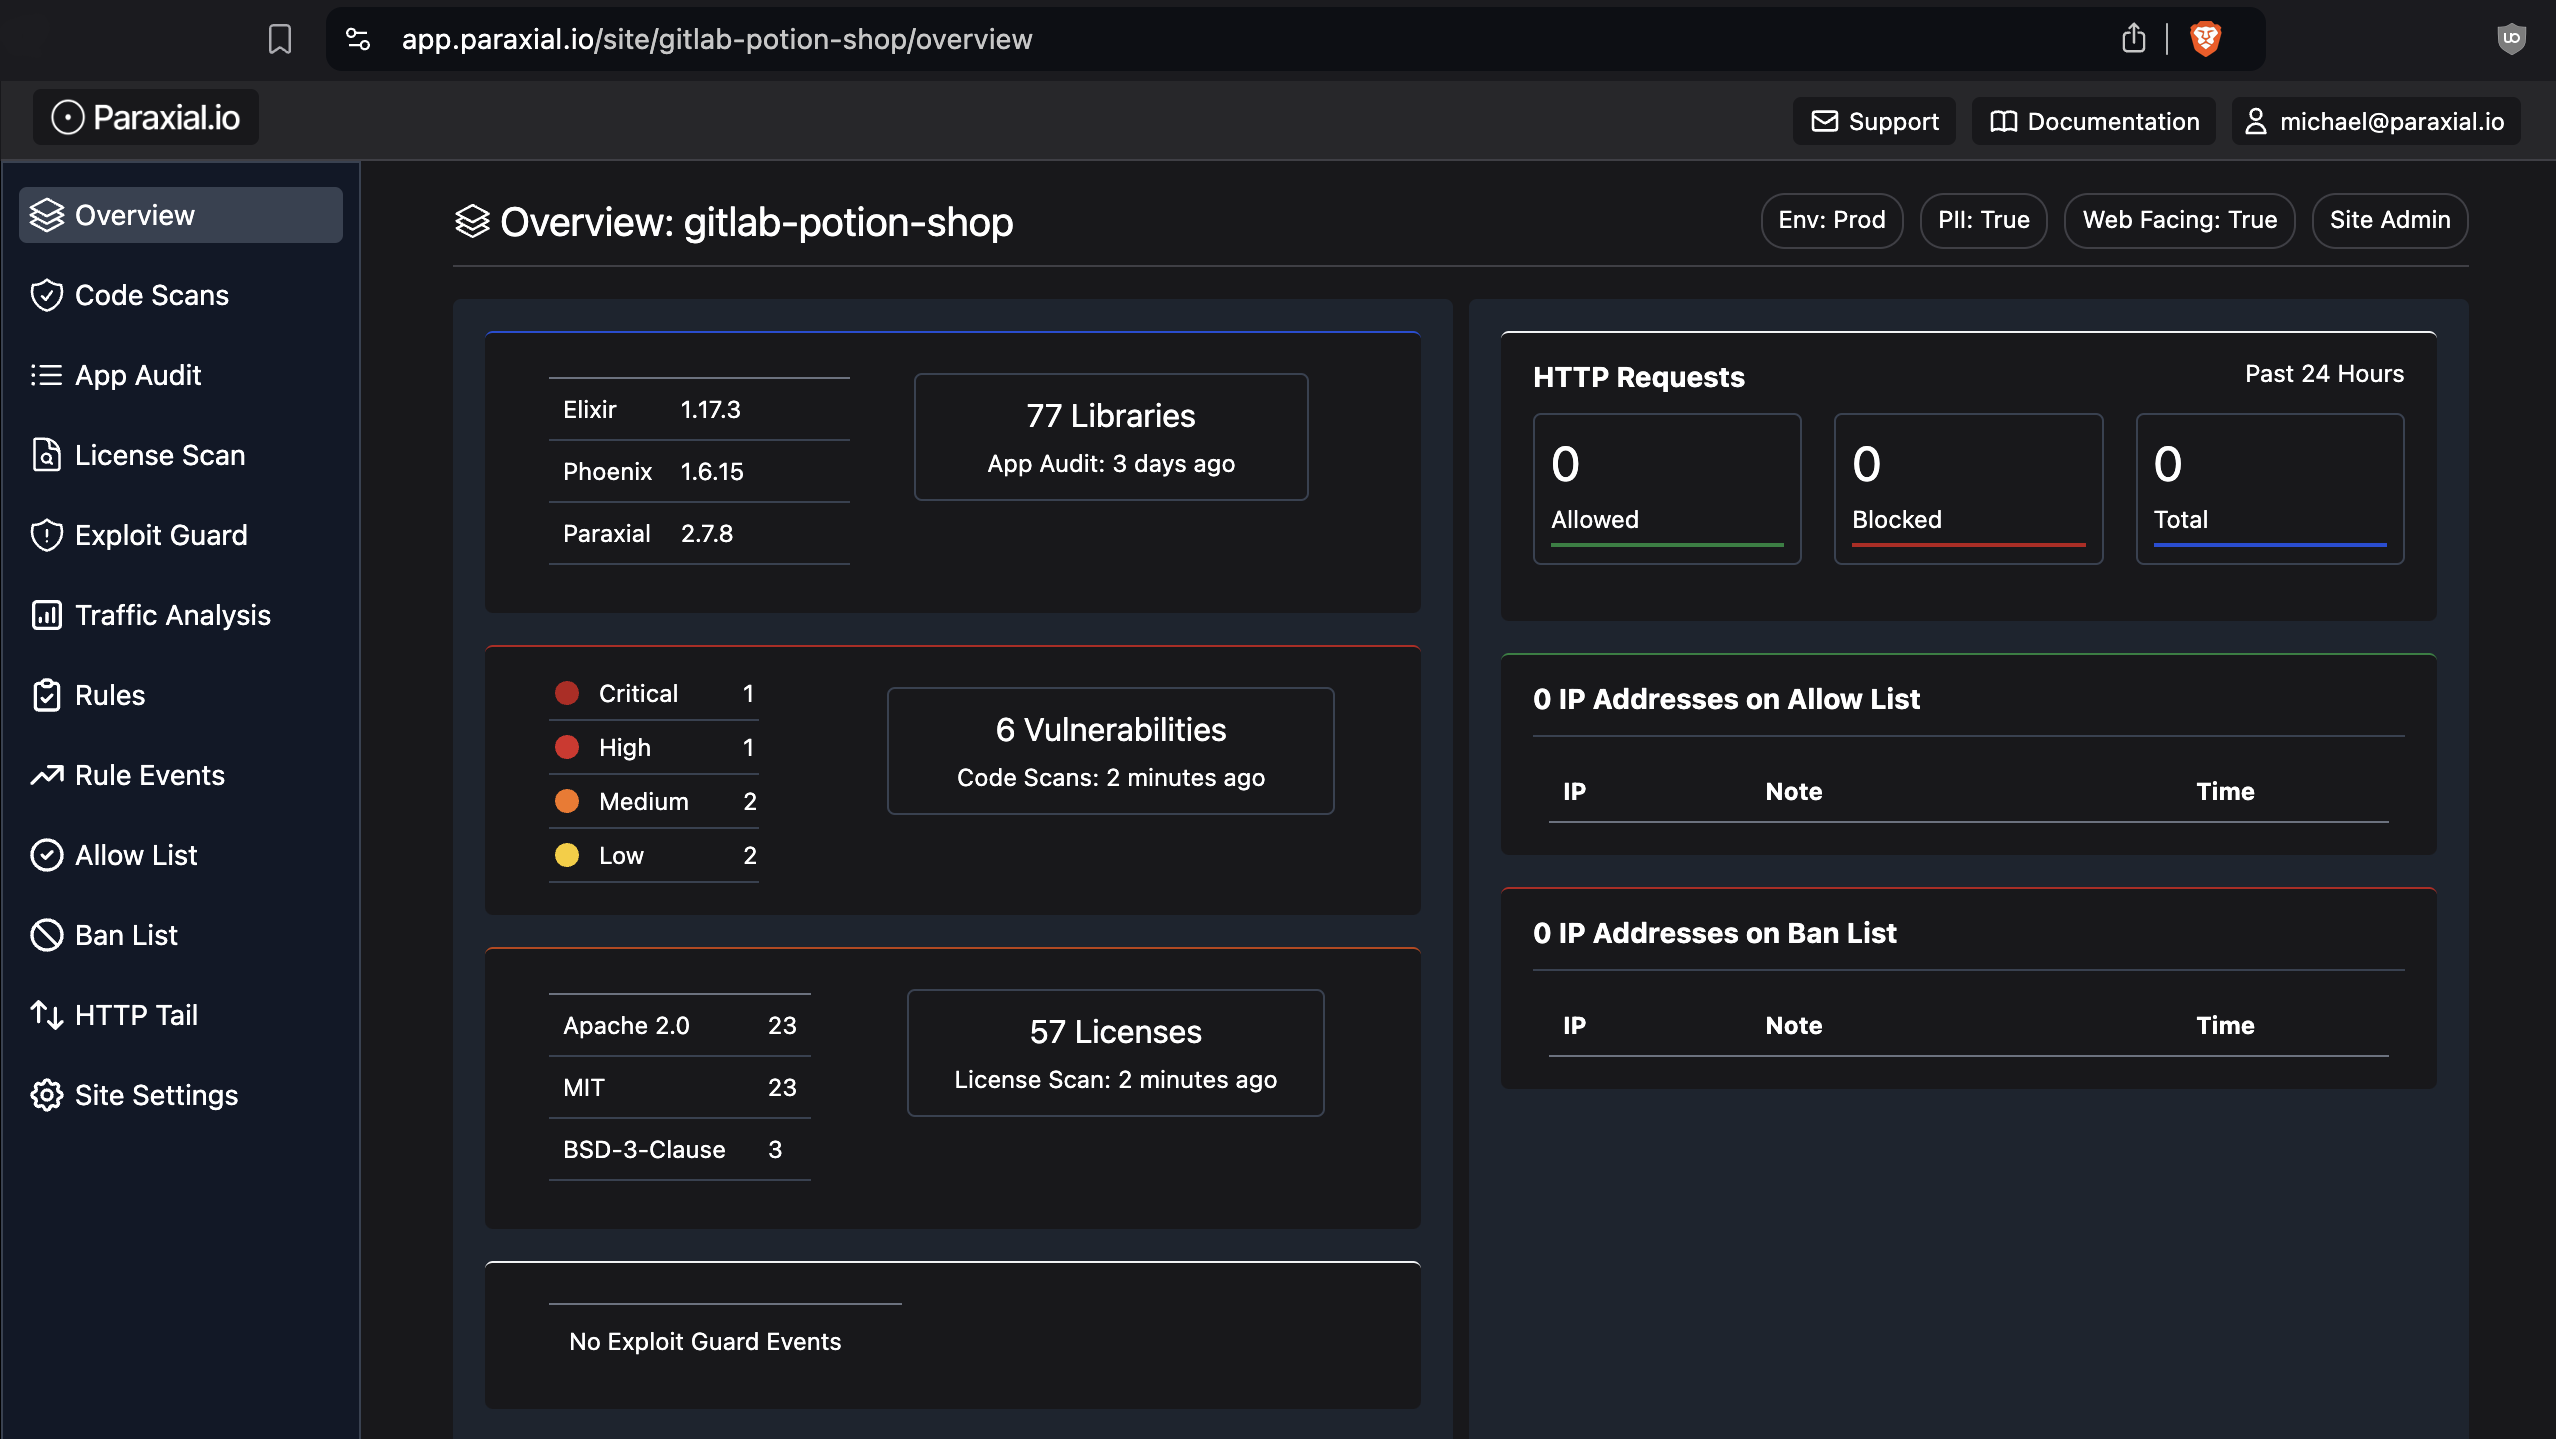
Task: Open site settings icon left of URL
Action: 358,39
